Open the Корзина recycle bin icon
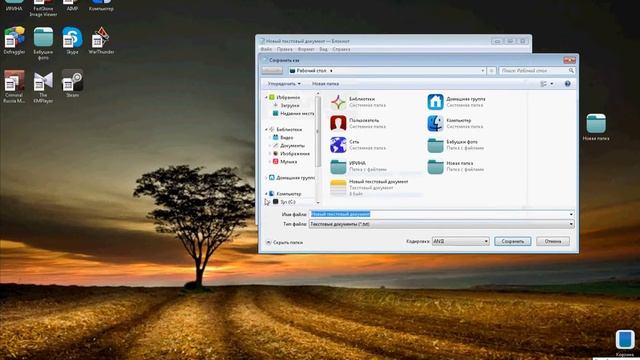 (x=625, y=343)
